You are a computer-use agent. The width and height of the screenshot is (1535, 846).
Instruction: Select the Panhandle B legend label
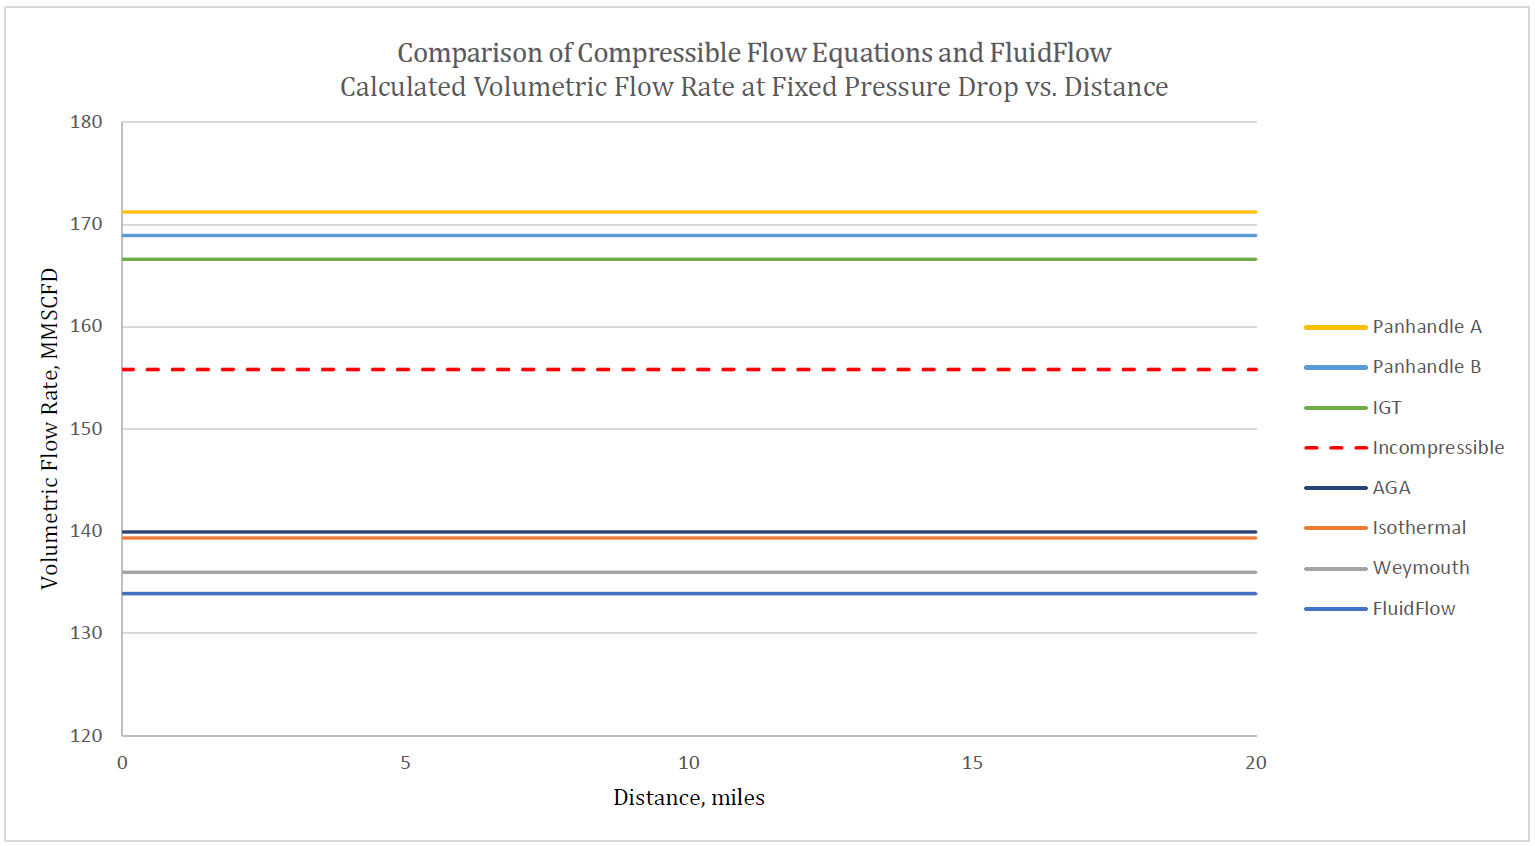pos(1426,367)
